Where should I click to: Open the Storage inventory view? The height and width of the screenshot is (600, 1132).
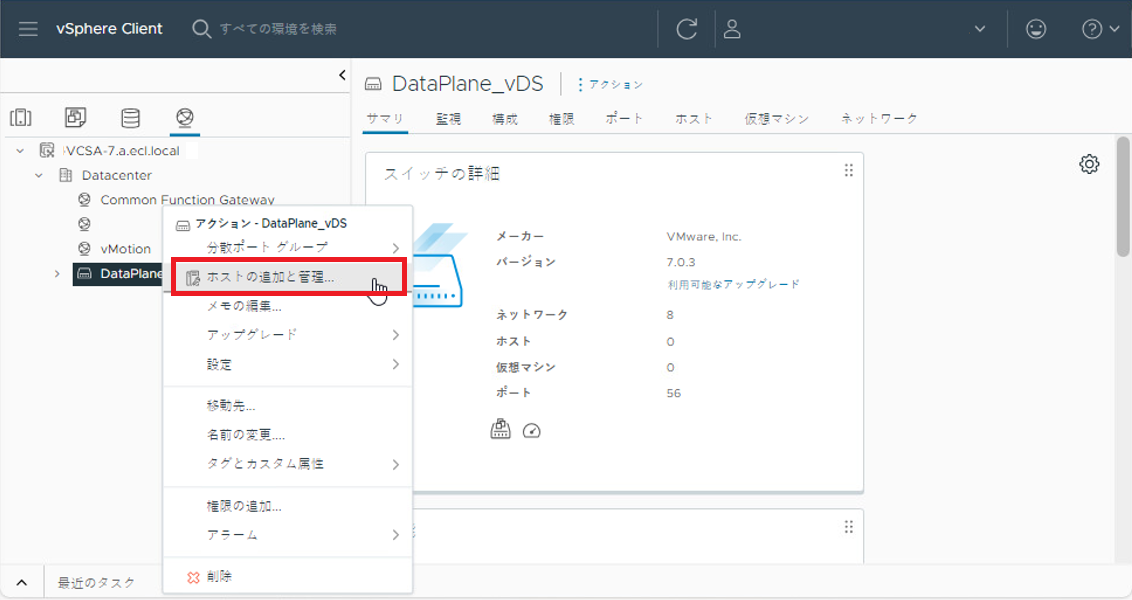pyautogui.click(x=130, y=118)
